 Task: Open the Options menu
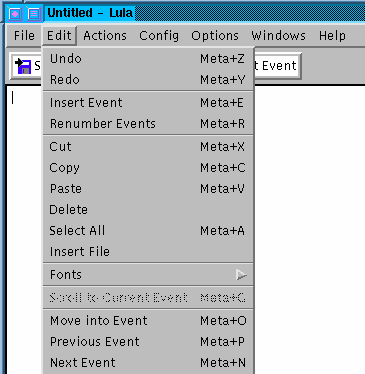click(215, 36)
